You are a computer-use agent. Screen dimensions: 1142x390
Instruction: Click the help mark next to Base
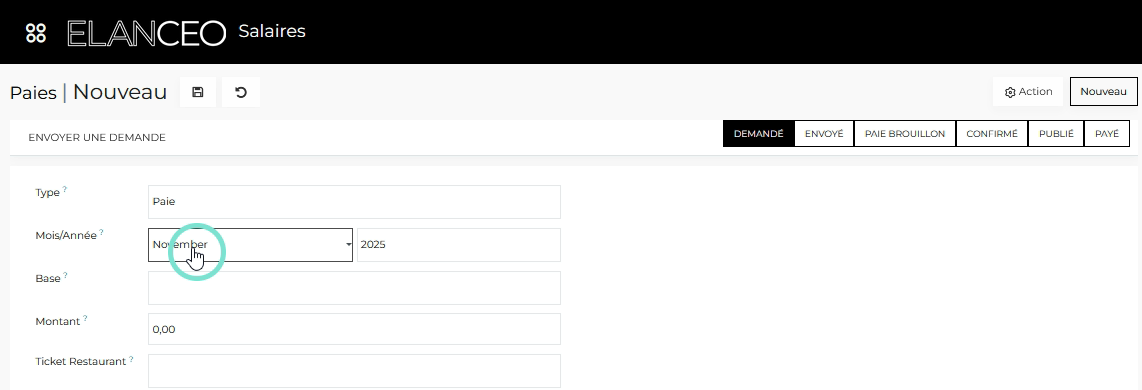65,275
